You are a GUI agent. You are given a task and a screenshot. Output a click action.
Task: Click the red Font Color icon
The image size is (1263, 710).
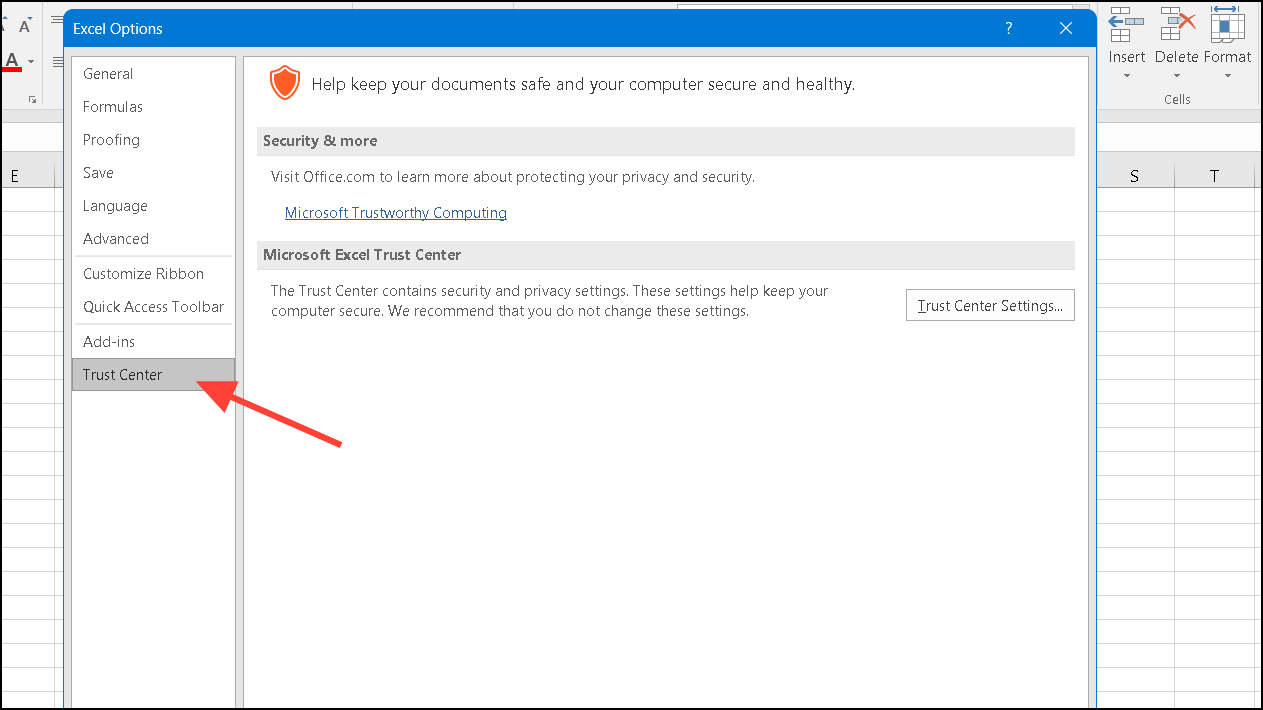point(12,62)
